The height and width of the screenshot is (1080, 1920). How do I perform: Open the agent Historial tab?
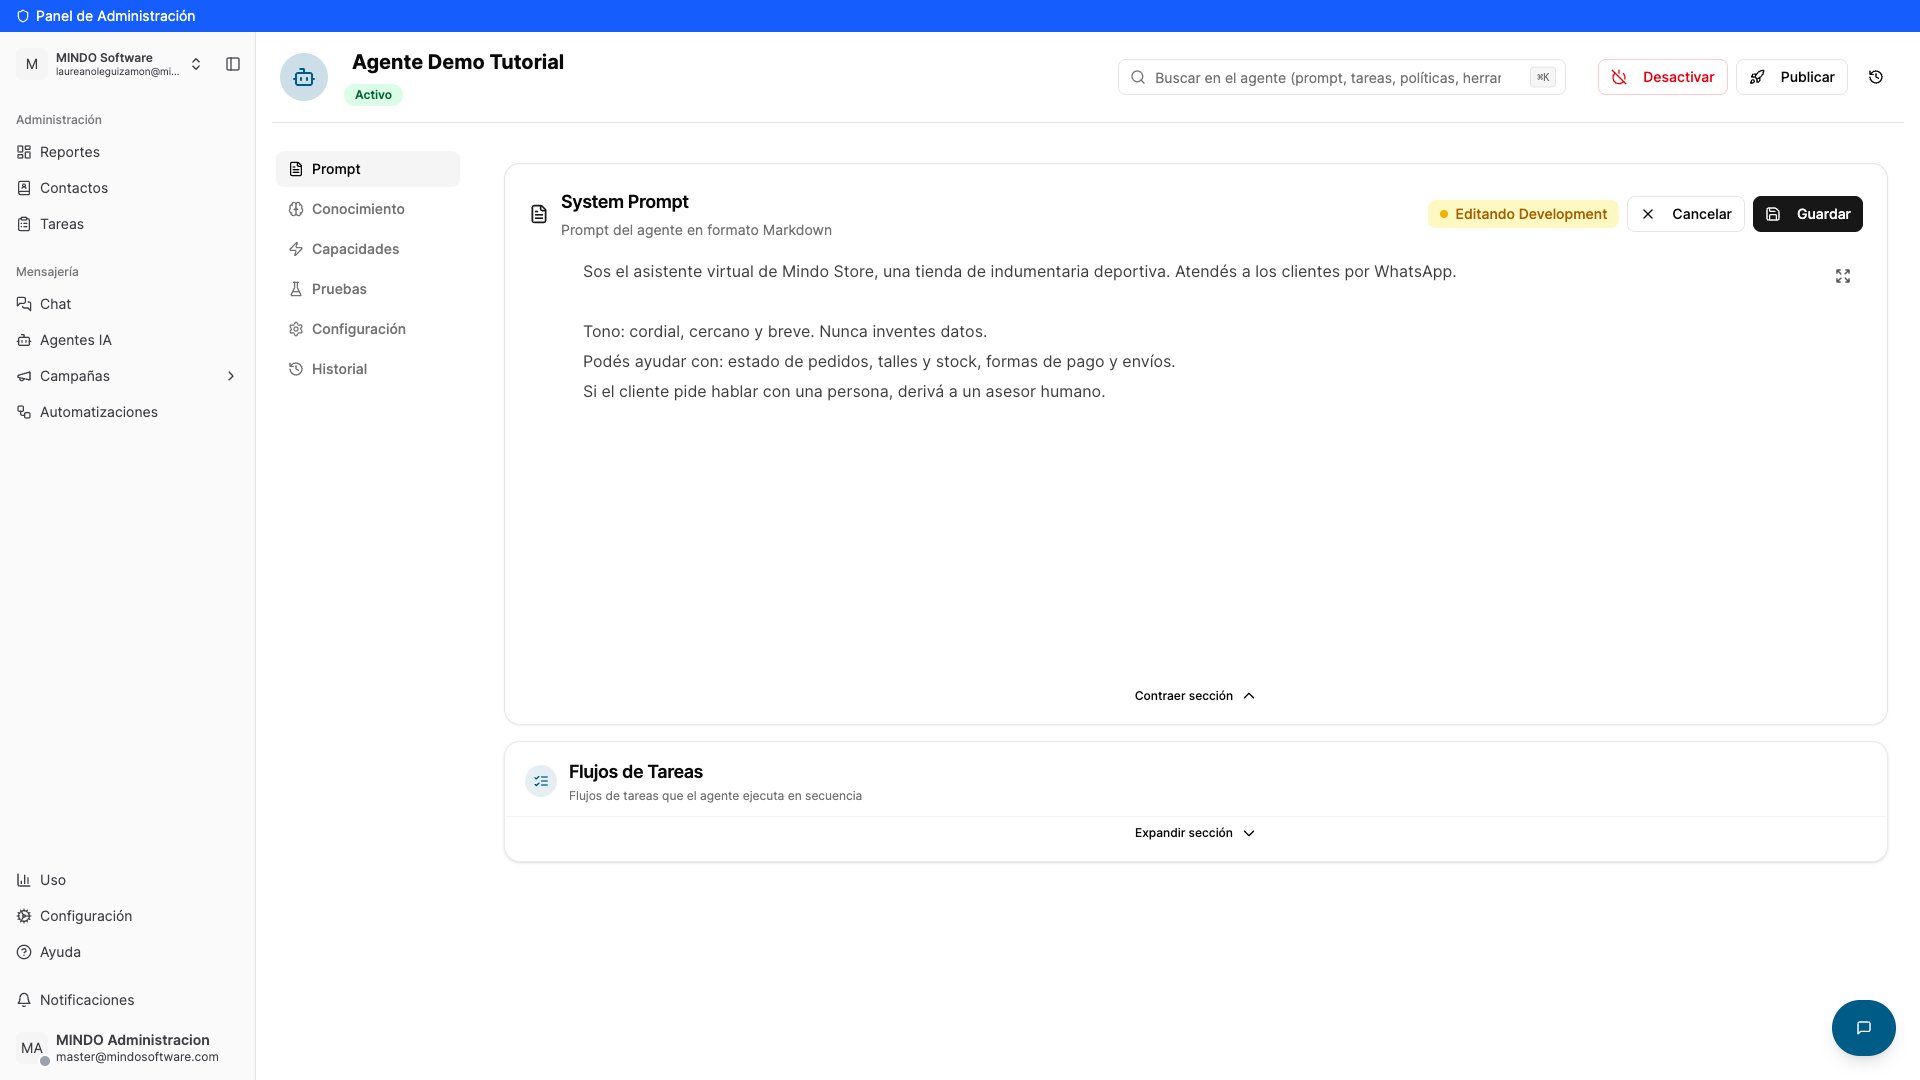[x=368, y=369]
